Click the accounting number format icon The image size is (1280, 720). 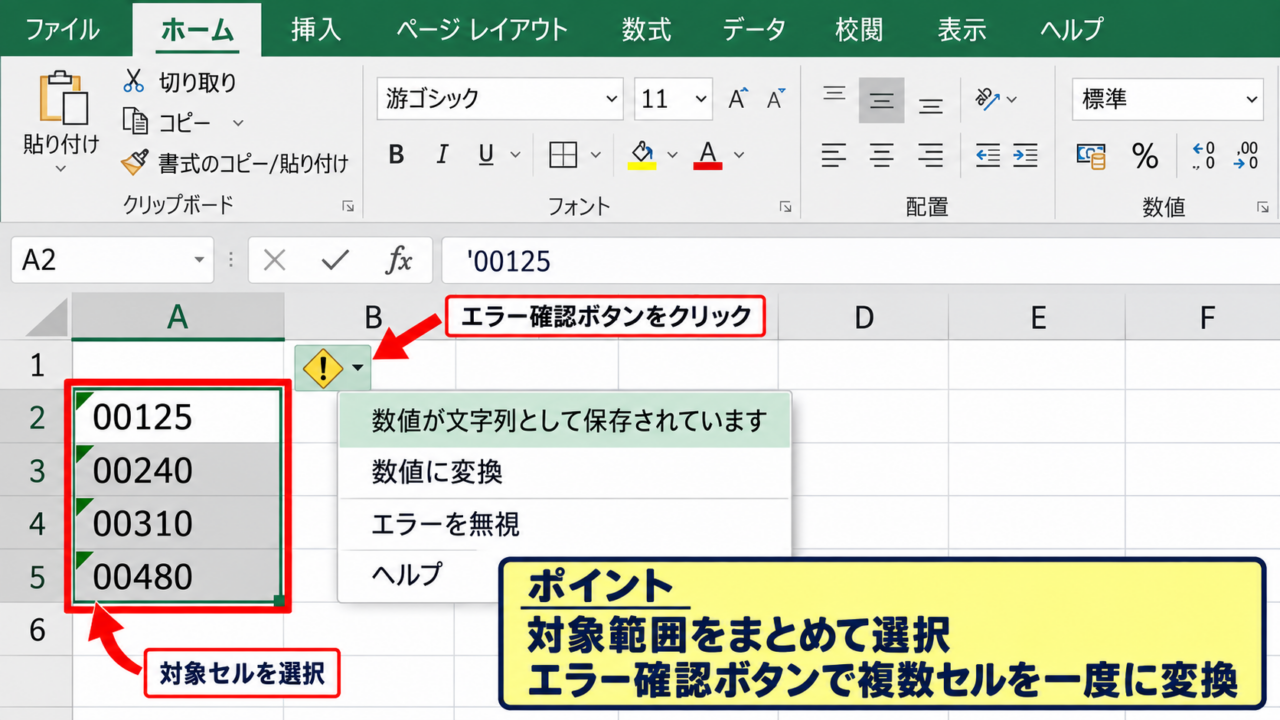pos(1090,156)
